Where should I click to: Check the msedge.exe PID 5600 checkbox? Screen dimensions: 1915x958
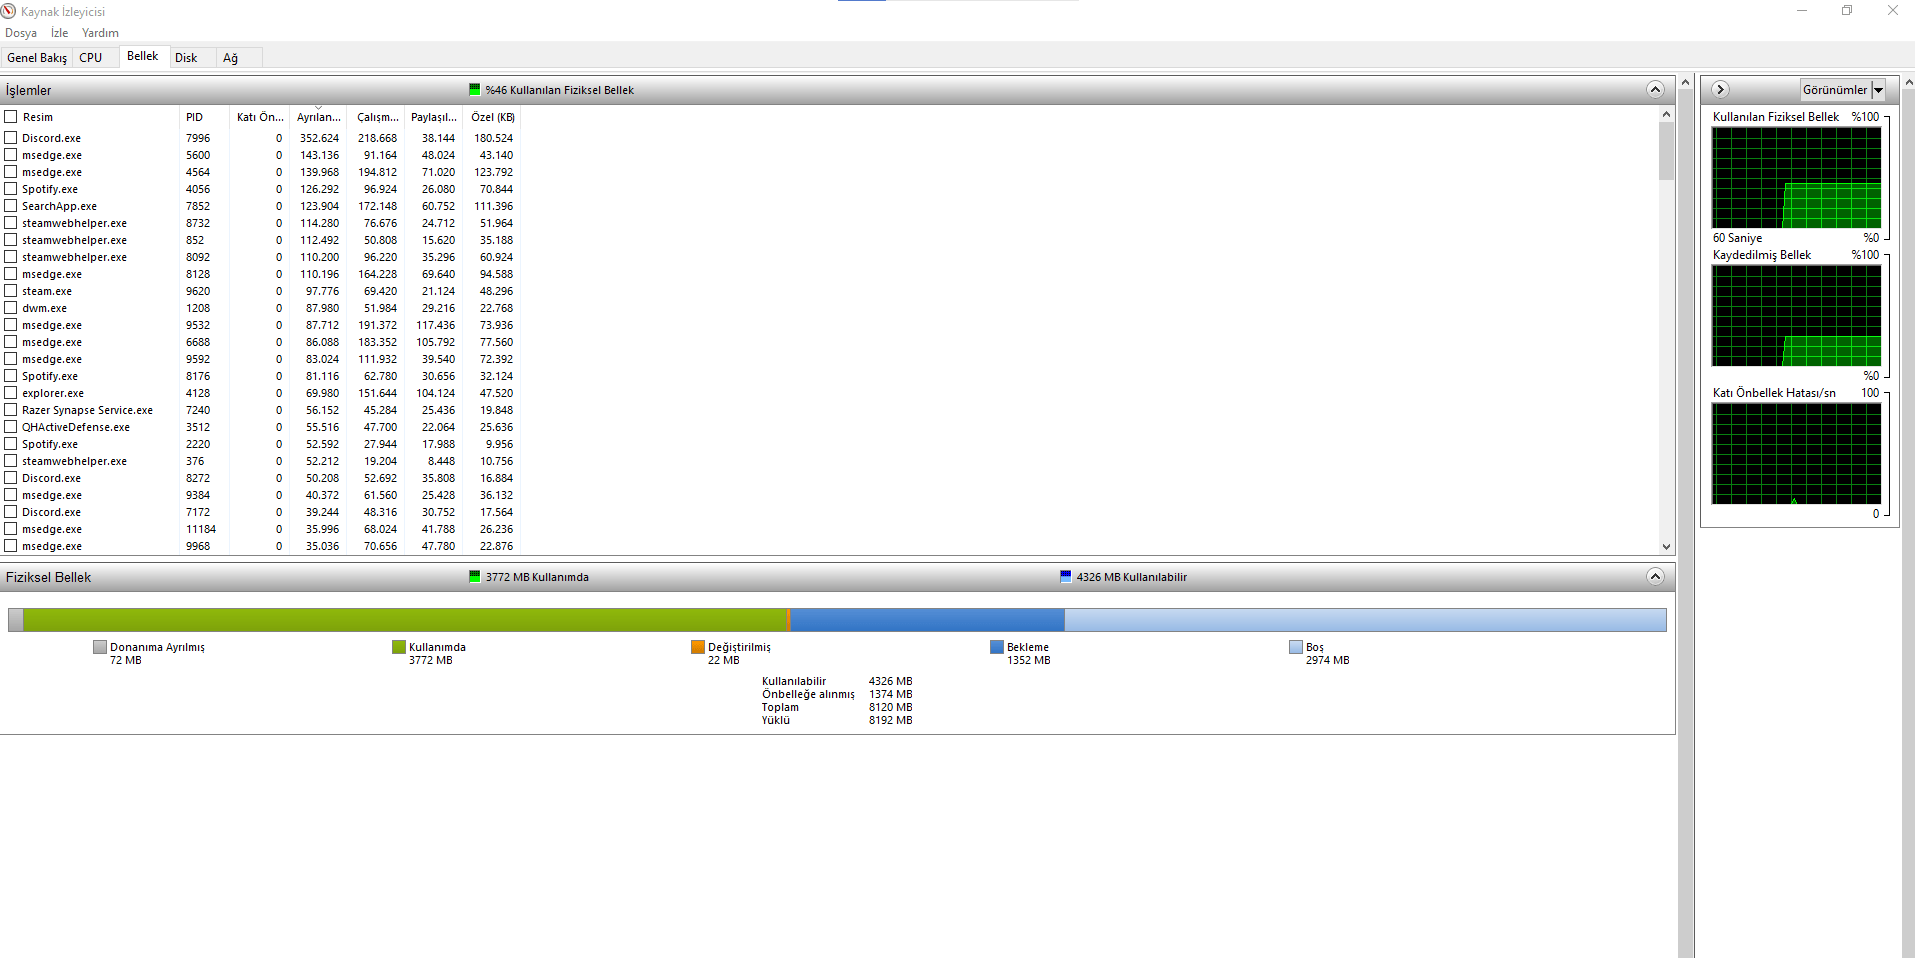pyautogui.click(x=11, y=155)
